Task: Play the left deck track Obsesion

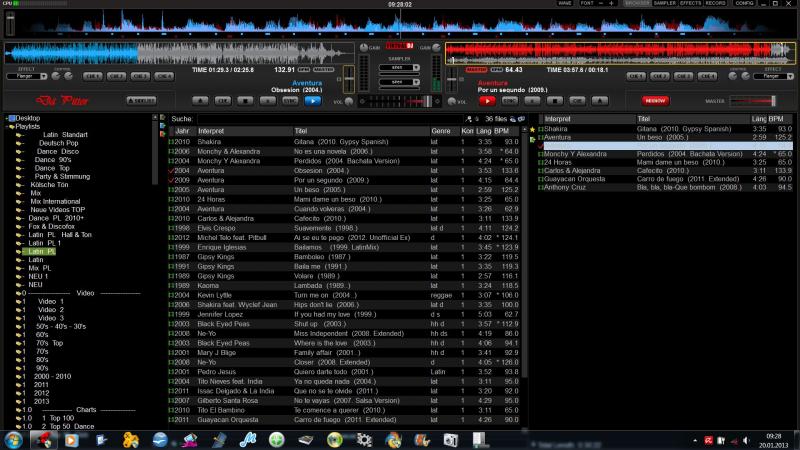Action: pos(313,101)
